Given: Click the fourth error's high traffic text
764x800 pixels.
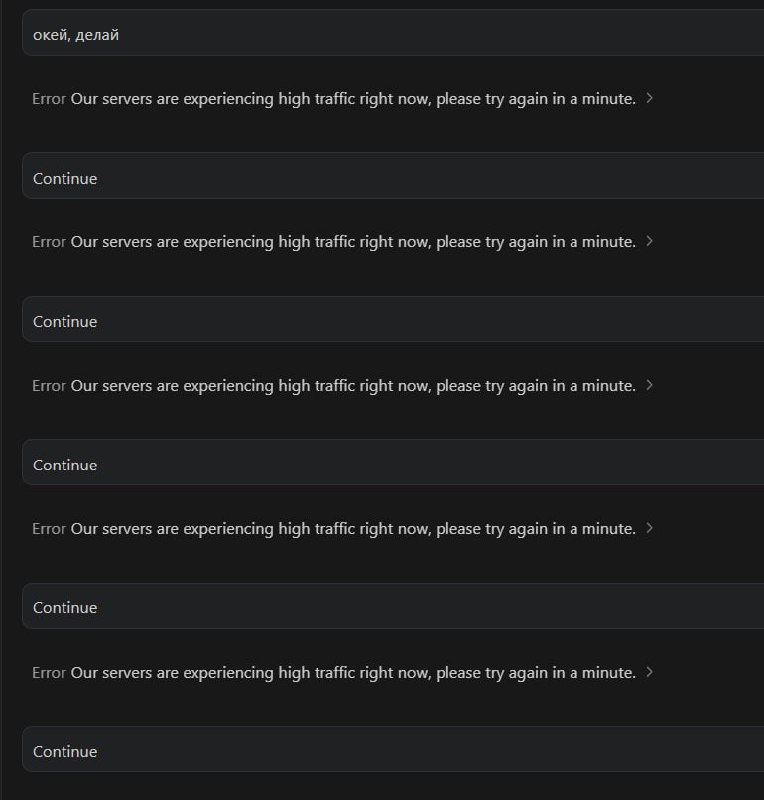Looking at the screenshot, I should point(353,529).
